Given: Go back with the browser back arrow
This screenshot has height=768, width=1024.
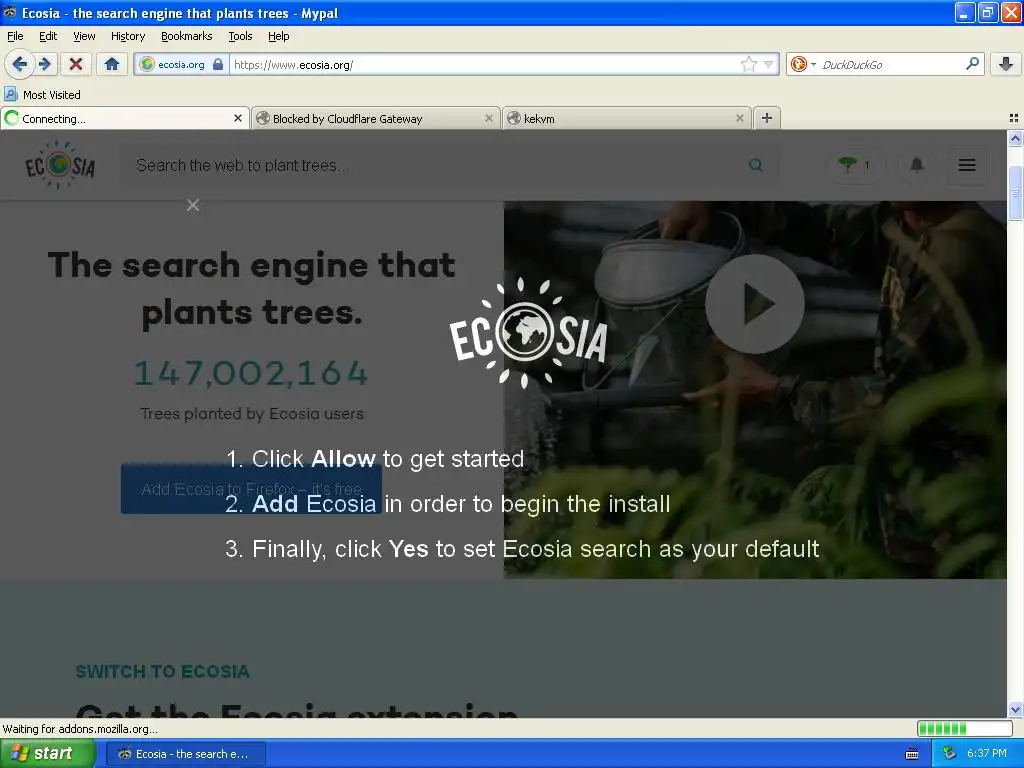Looking at the screenshot, I should point(20,64).
